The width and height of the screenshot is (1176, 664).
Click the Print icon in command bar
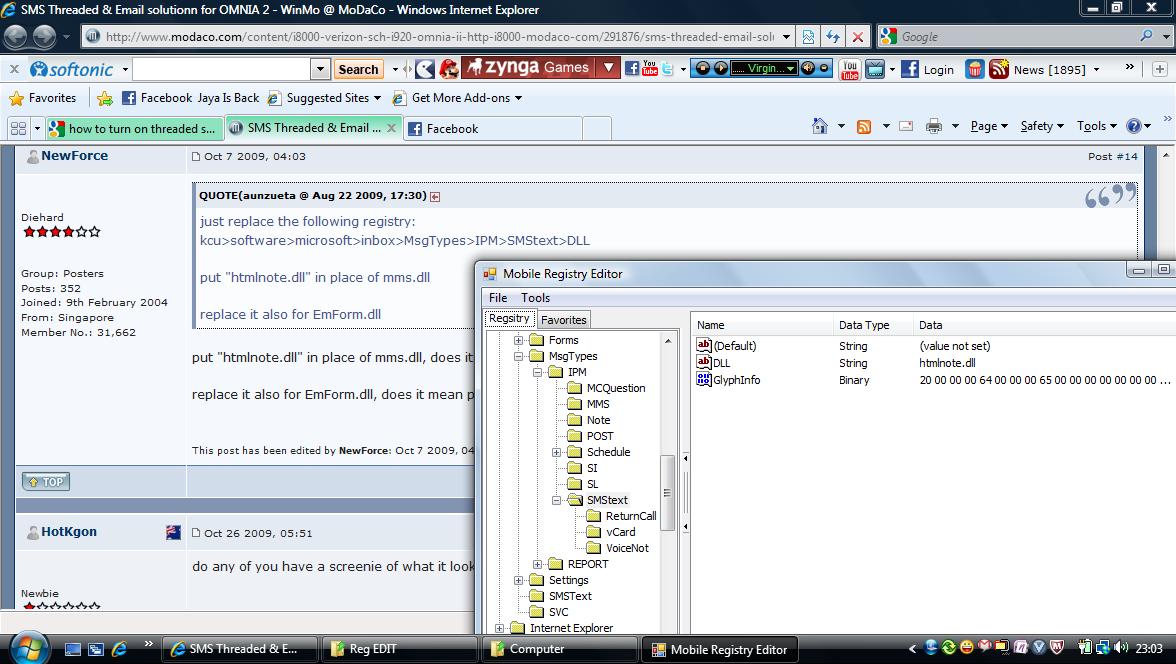coord(934,126)
